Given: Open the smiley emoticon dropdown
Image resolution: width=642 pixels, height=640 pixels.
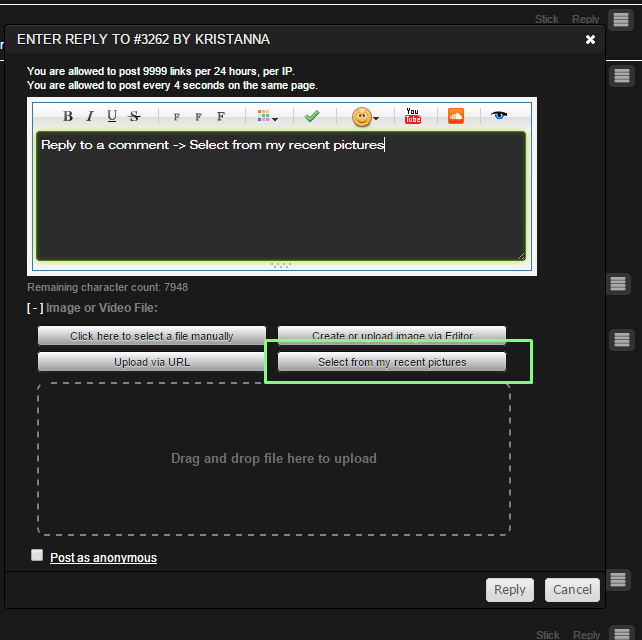Looking at the screenshot, I should [364, 117].
